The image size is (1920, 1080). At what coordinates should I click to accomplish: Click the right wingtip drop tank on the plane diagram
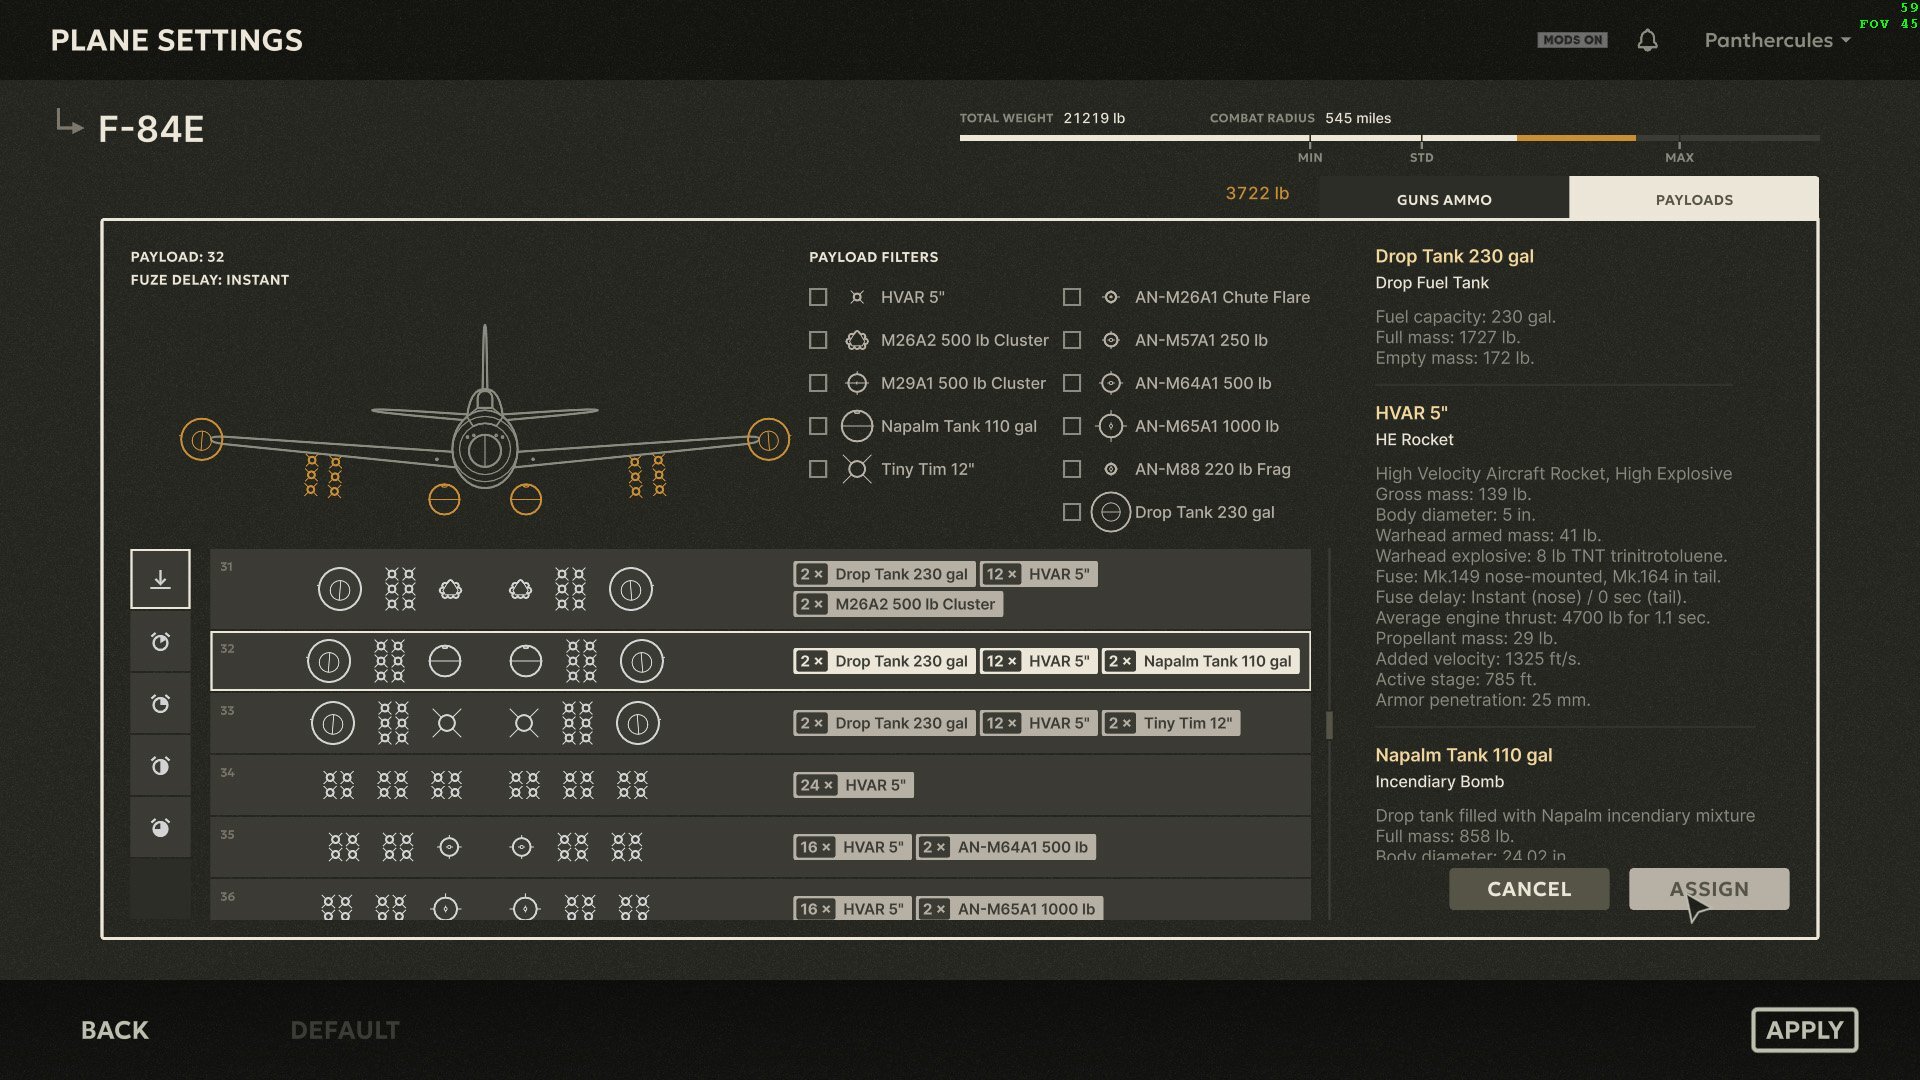(768, 440)
